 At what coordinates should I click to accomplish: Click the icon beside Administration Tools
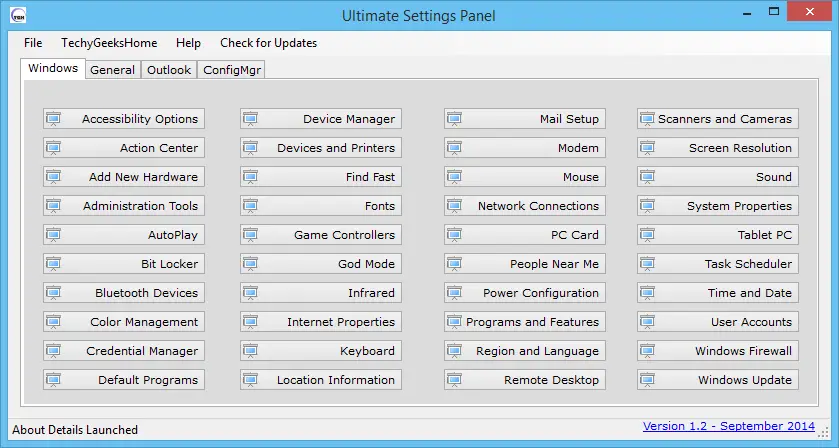tap(53, 206)
